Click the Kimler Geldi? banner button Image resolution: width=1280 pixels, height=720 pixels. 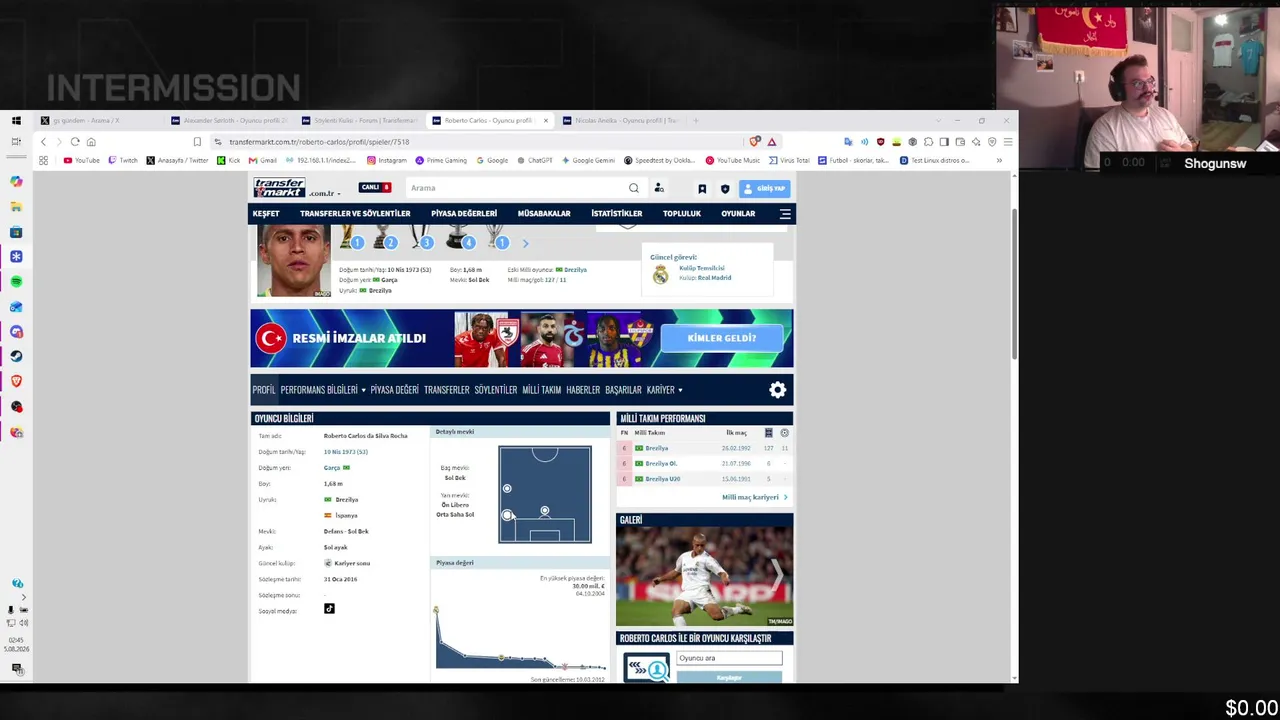(x=722, y=338)
